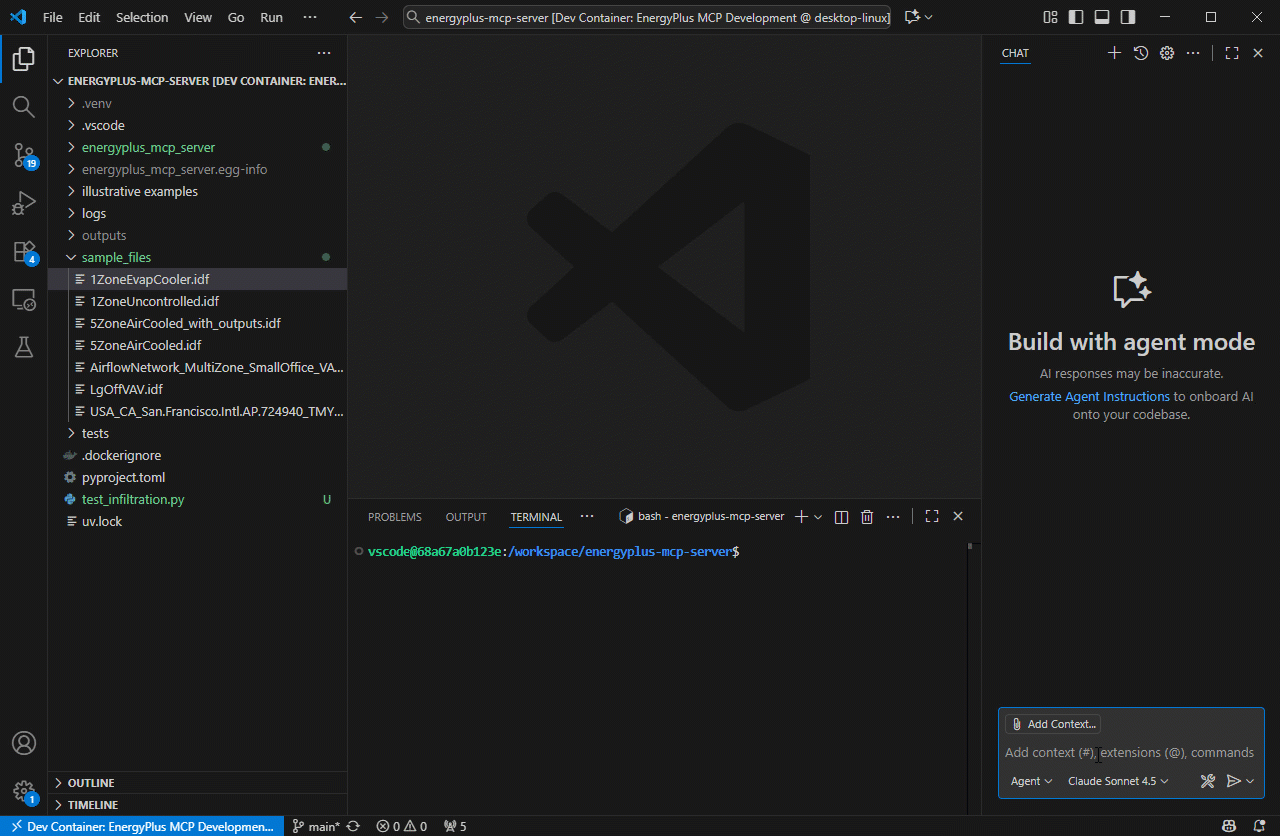1280x836 pixels.
Task: Open the Remote Explorer view
Action: tap(24, 299)
